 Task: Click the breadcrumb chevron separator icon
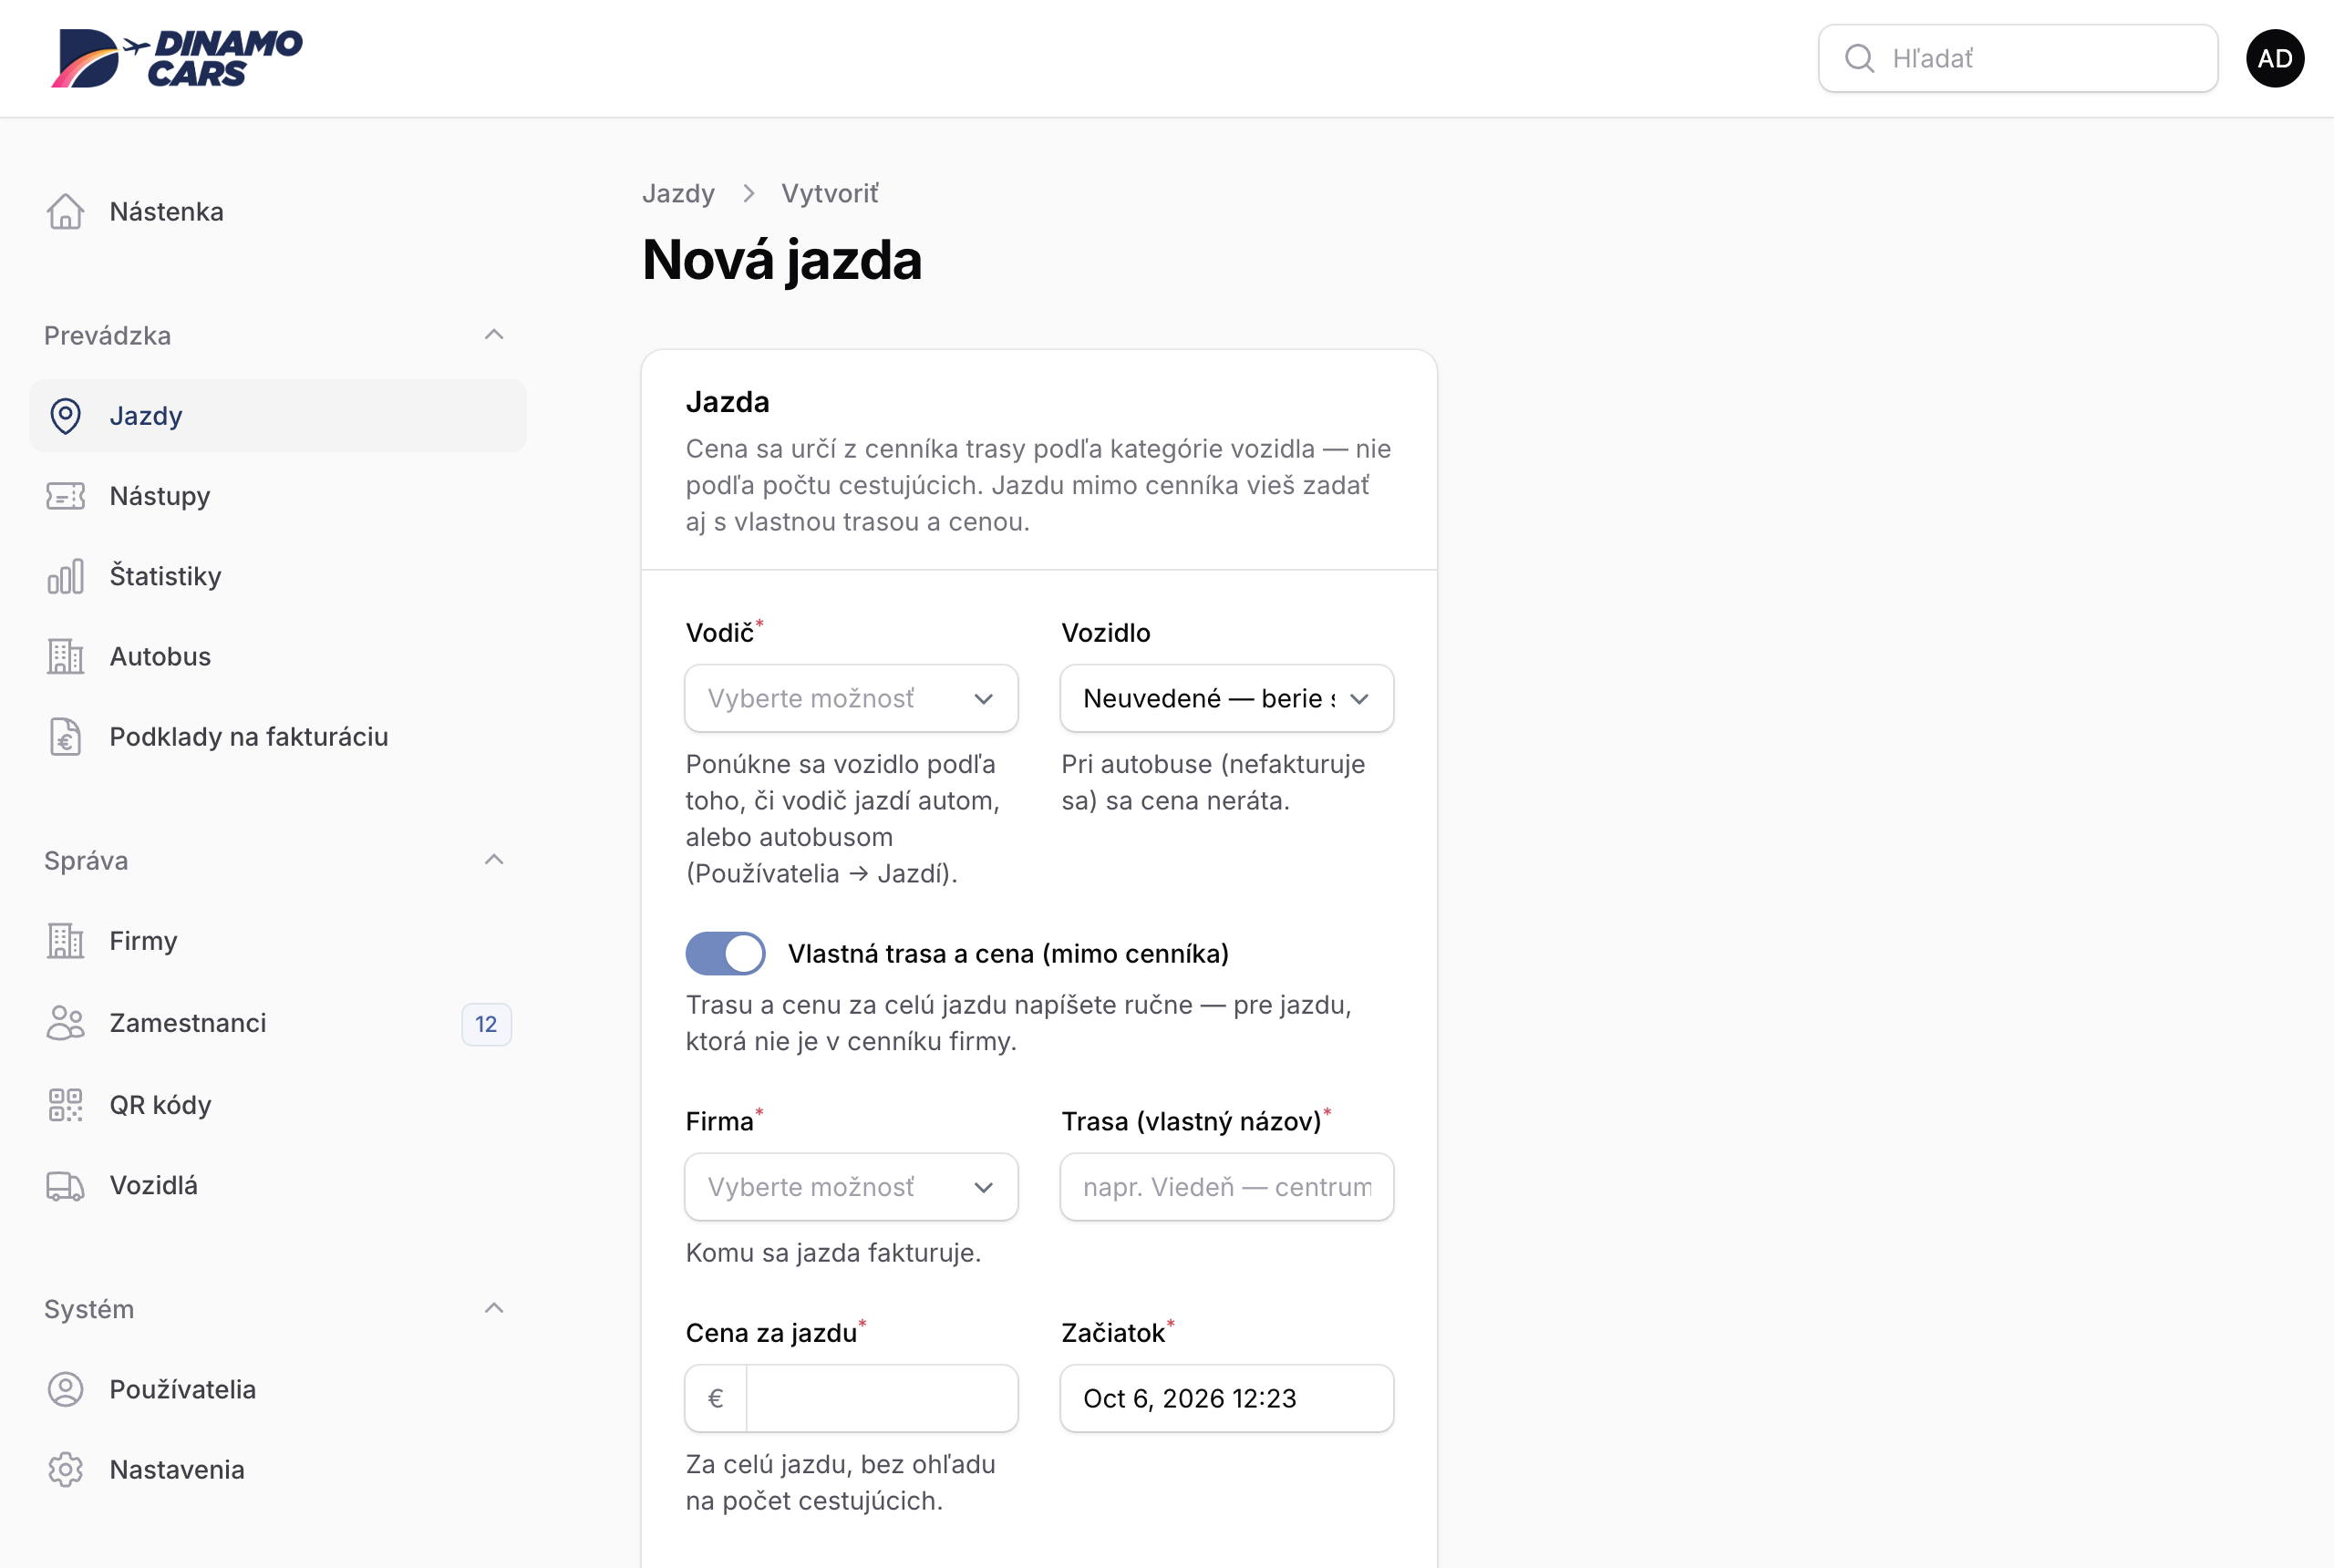click(x=748, y=194)
